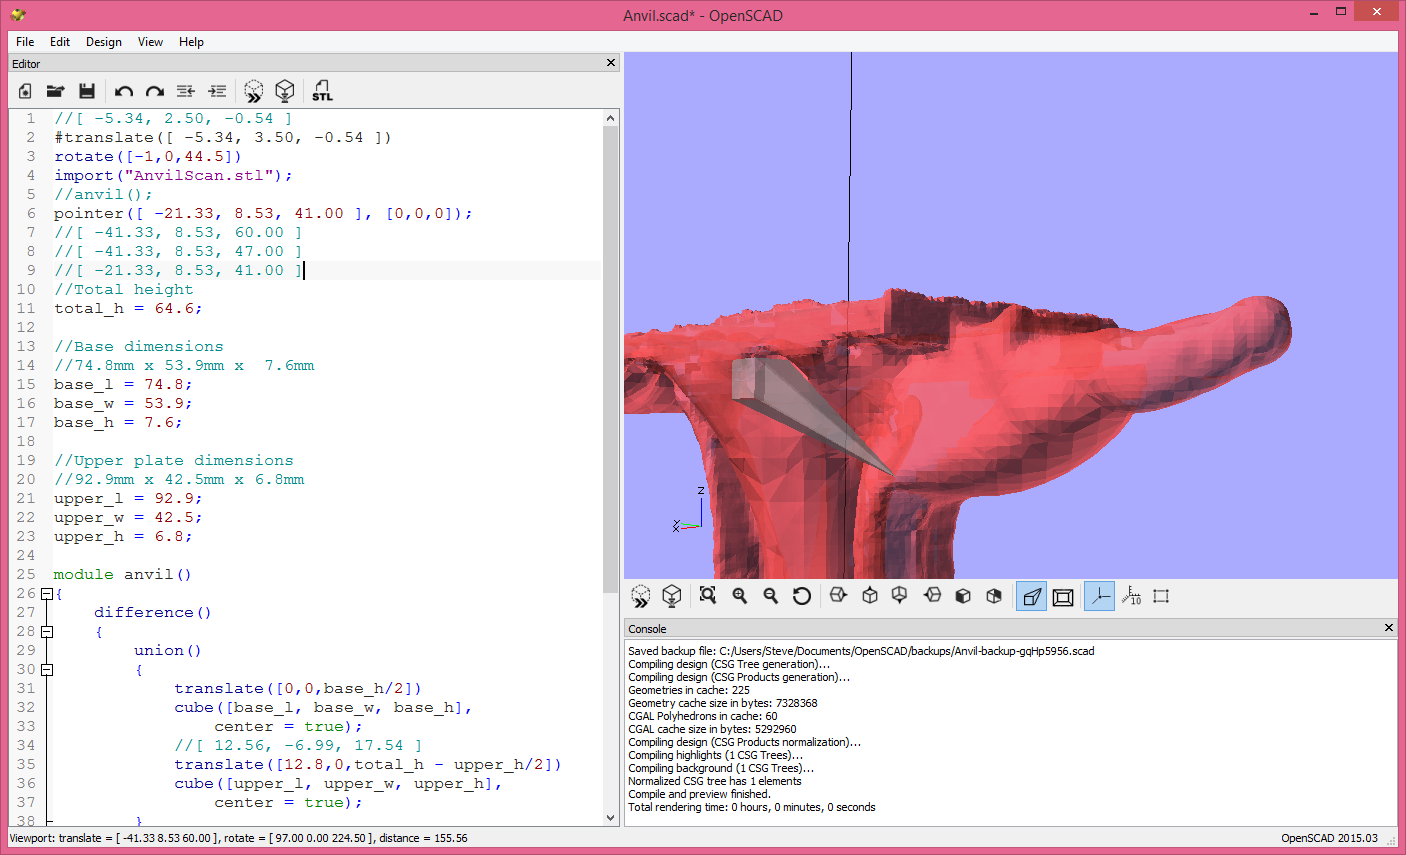Click console line 'Geometries in cache: 225'
Image resolution: width=1406 pixels, height=855 pixels.
pos(689,690)
